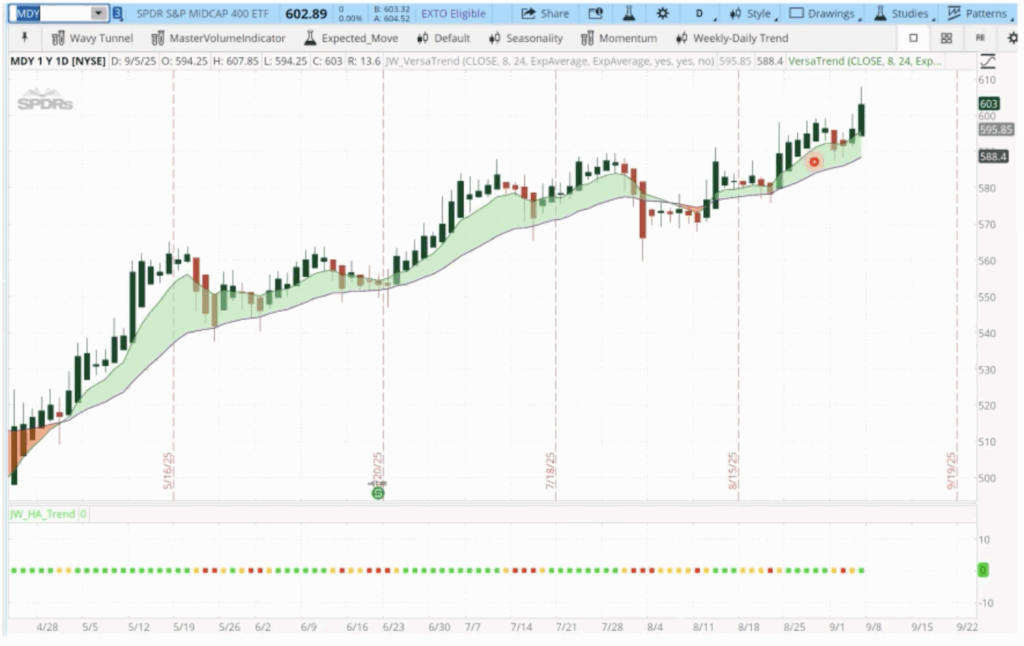Image resolution: width=1024 pixels, height=646 pixels.
Task: Click the symbol link color clipboard icon
Action: 117,13
